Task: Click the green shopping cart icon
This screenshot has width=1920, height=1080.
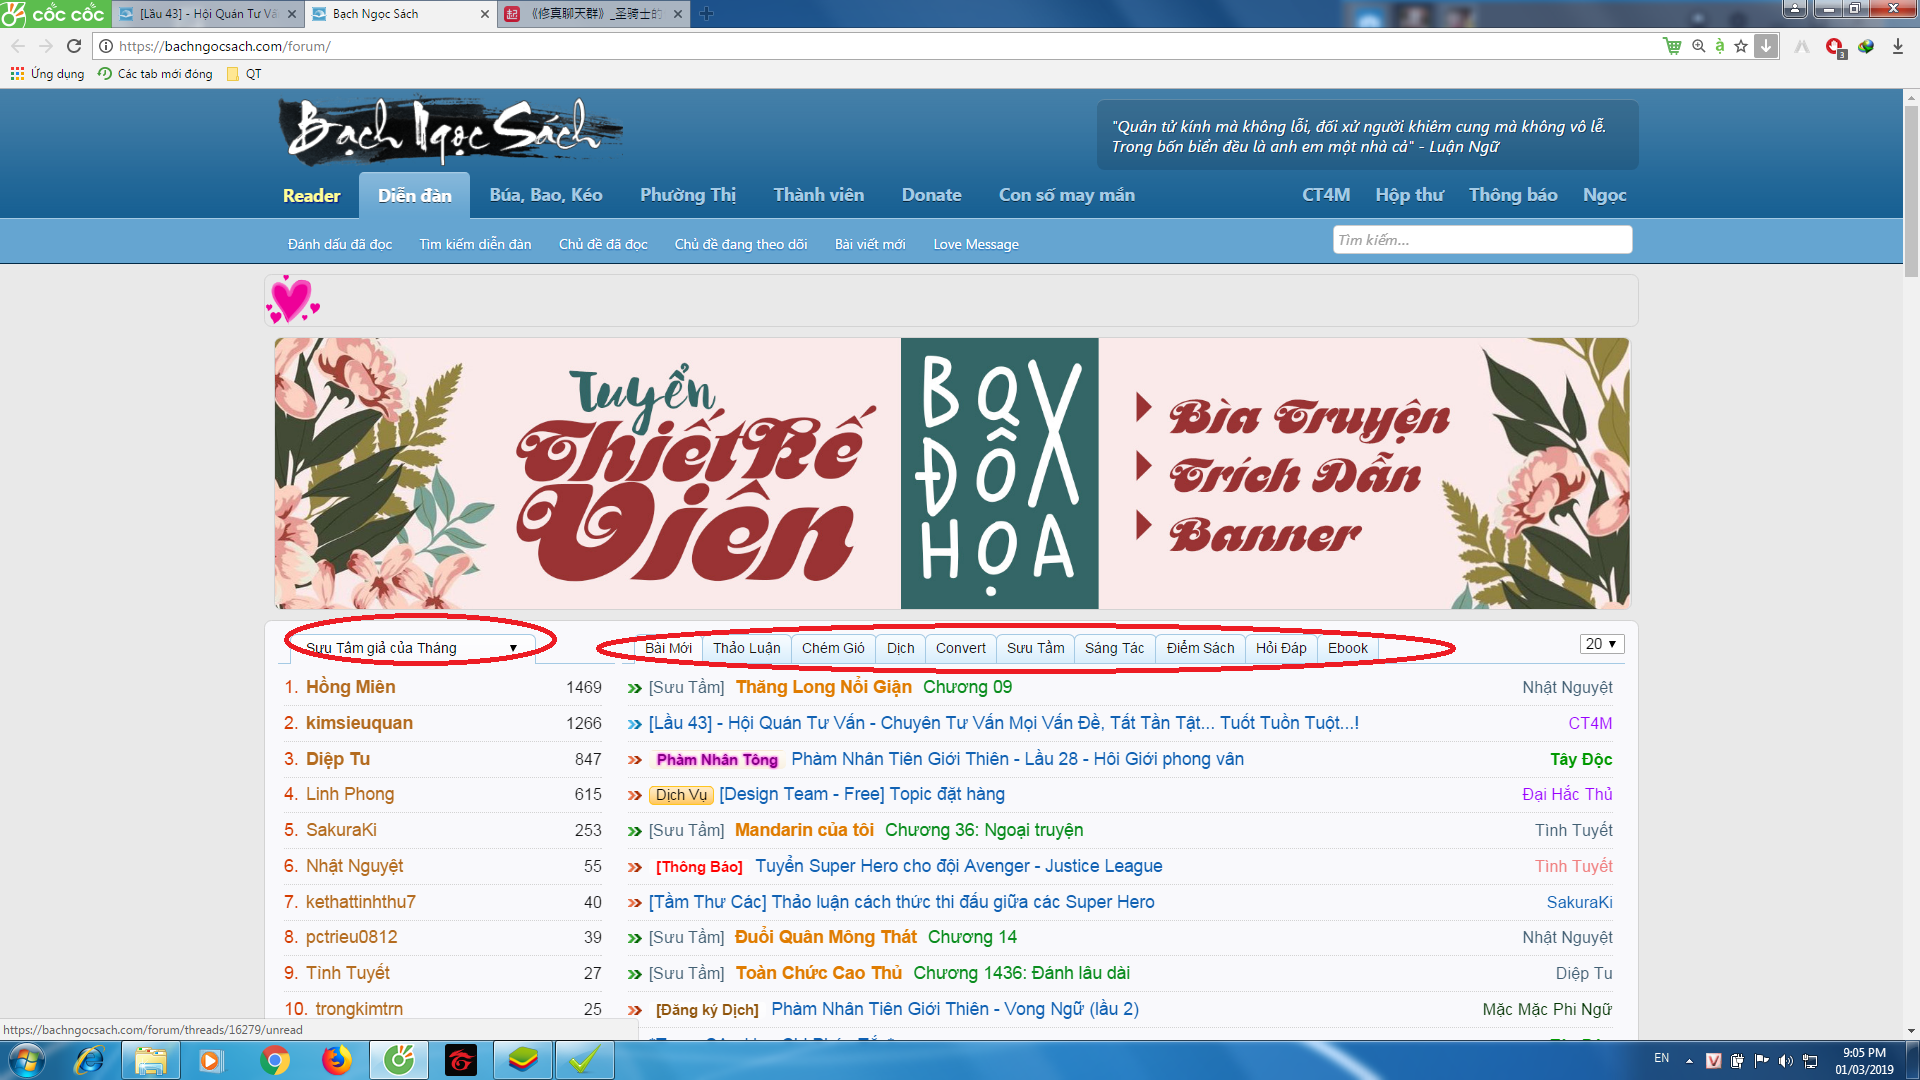Action: [x=1672, y=46]
